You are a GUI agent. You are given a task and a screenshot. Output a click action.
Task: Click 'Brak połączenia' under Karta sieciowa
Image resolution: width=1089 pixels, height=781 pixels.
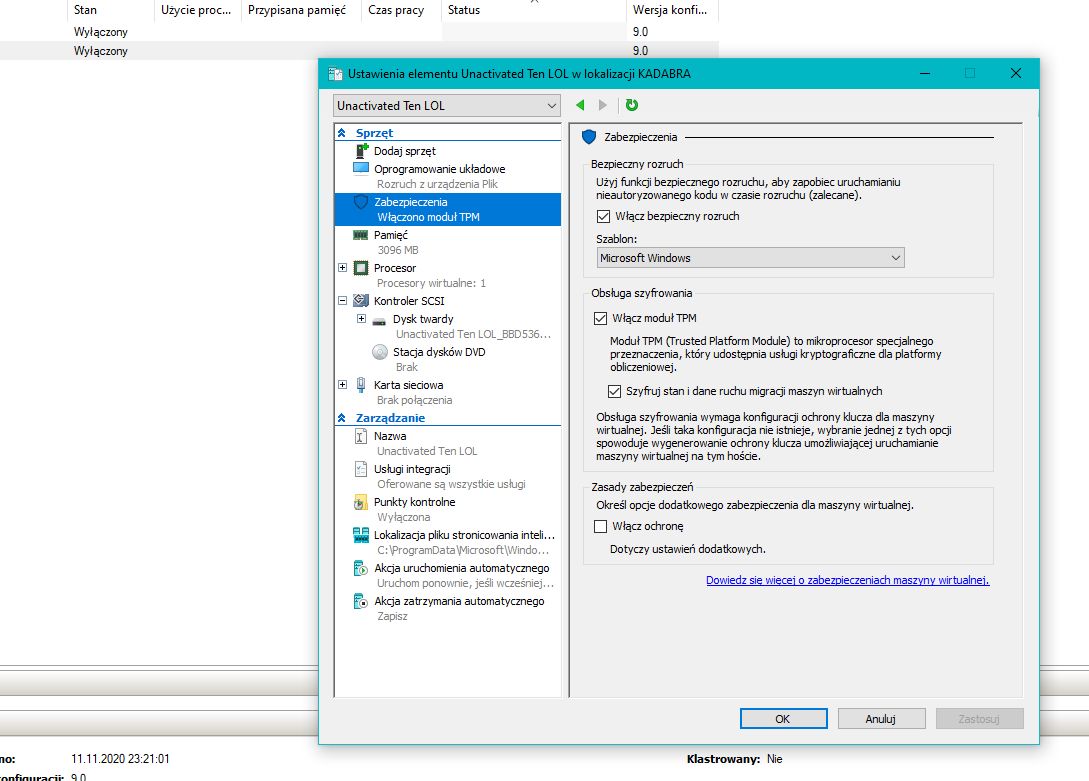coord(414,400)
